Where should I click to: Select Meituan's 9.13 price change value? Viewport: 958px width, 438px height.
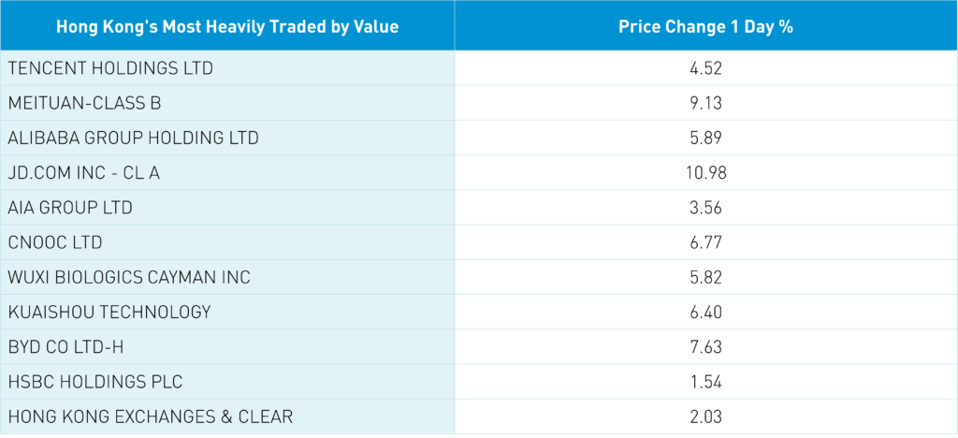click(x=705, y=103)
